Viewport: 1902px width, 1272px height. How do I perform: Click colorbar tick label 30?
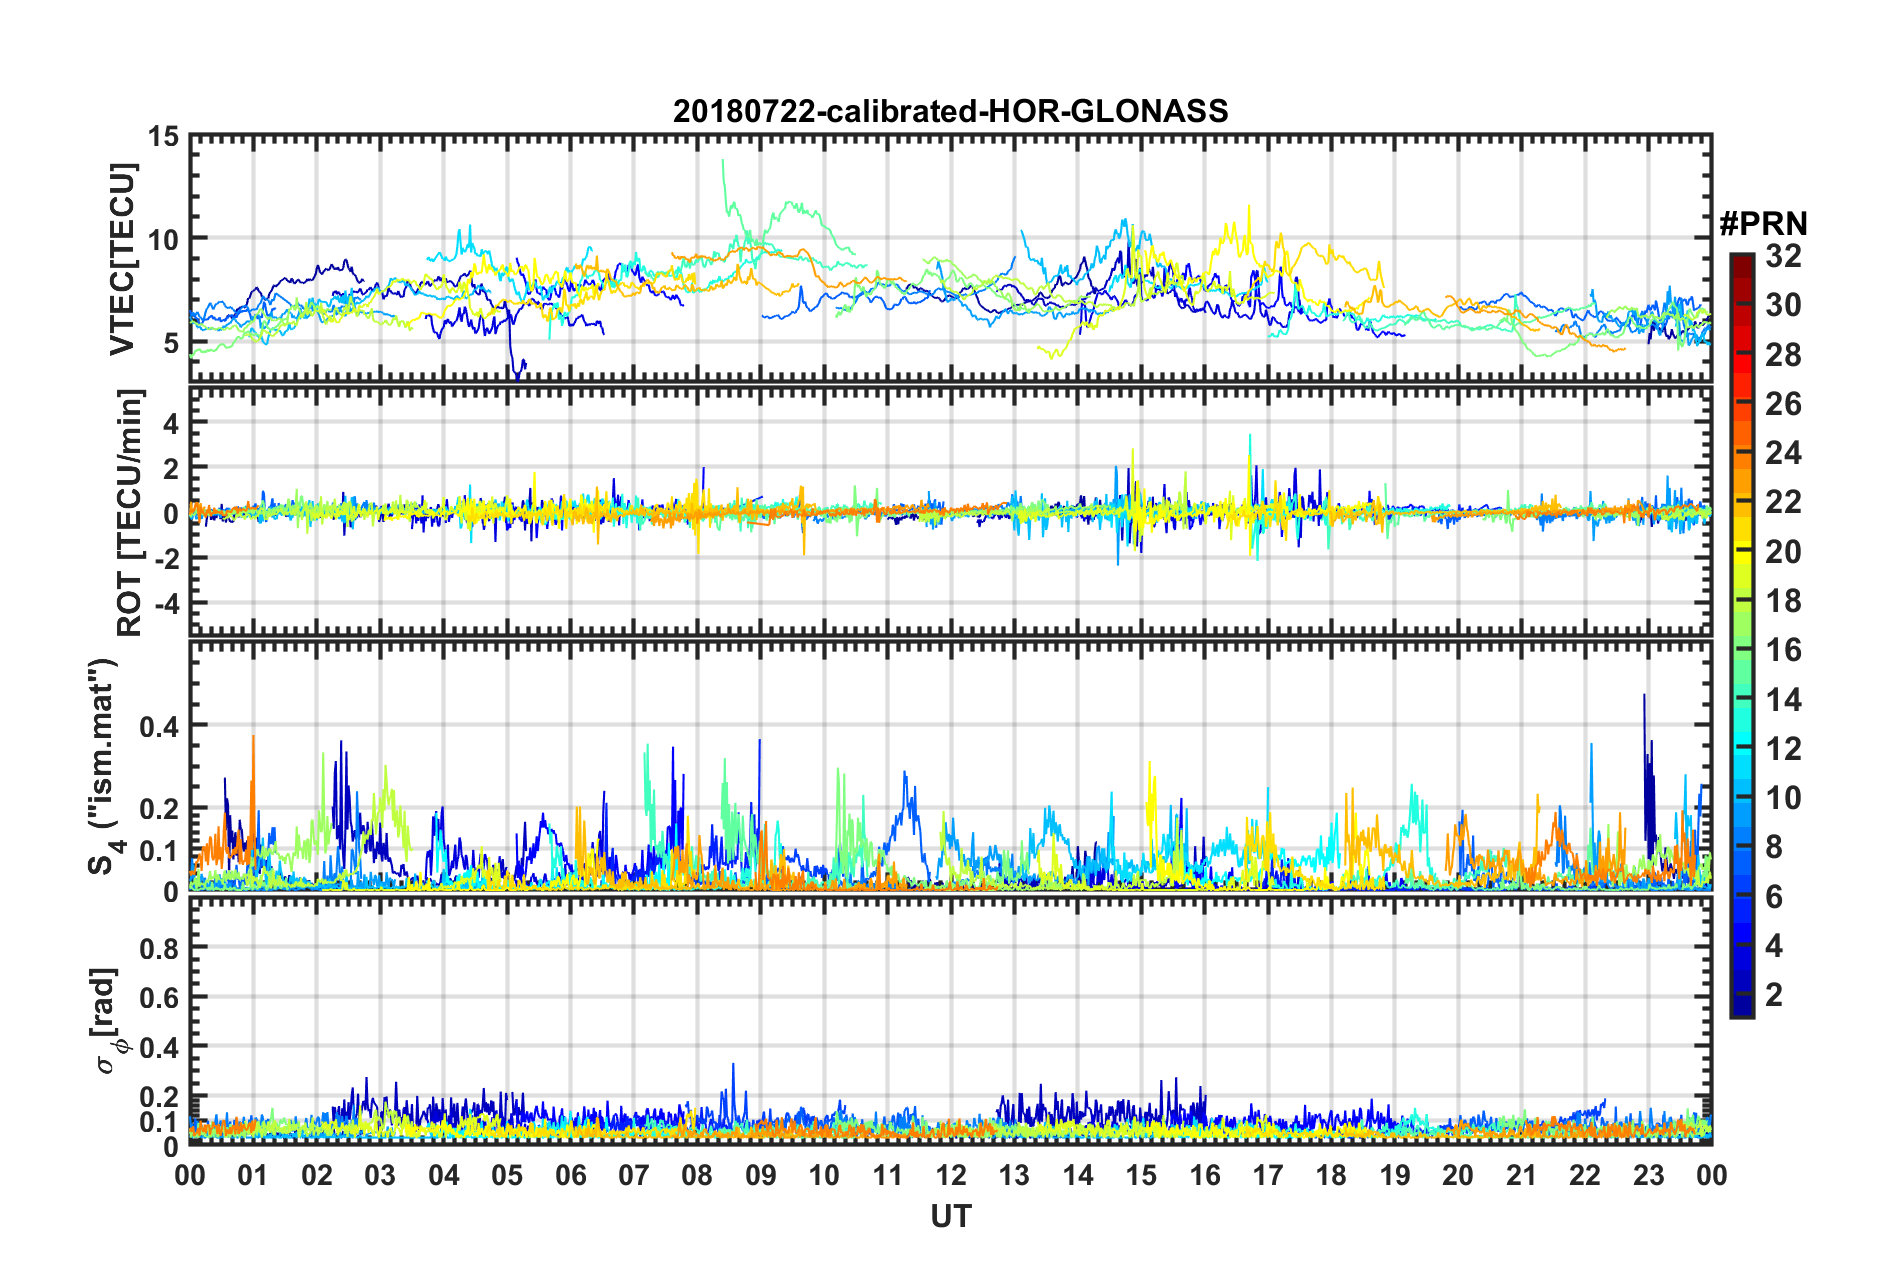coord(1783,305)
